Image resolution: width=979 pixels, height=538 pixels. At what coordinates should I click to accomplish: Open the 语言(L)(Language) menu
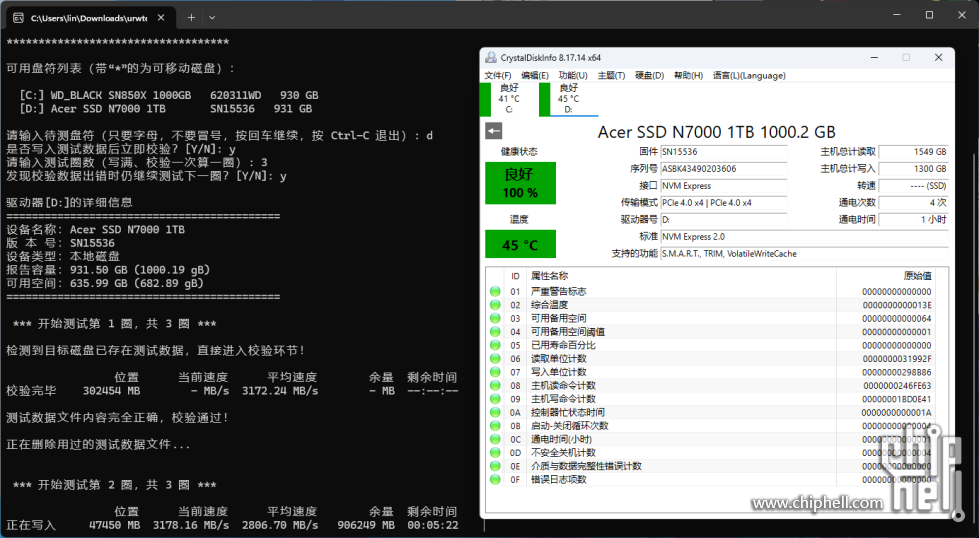[x=749, y=76]
